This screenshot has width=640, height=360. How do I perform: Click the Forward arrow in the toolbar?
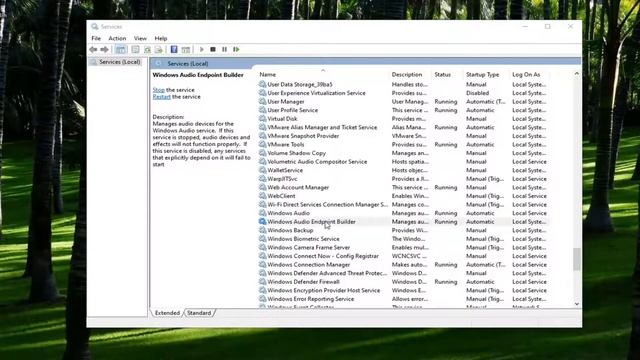(104, 49)
